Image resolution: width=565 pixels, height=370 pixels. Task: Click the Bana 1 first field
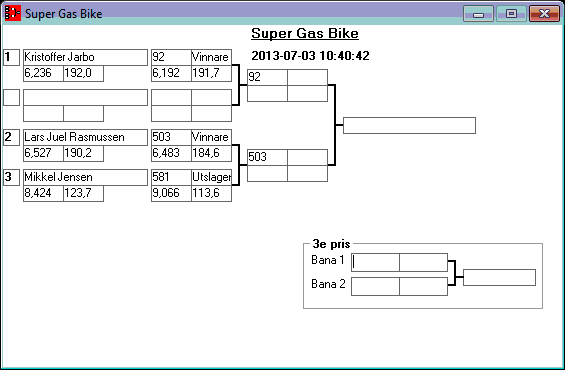(x=375, y=262)
